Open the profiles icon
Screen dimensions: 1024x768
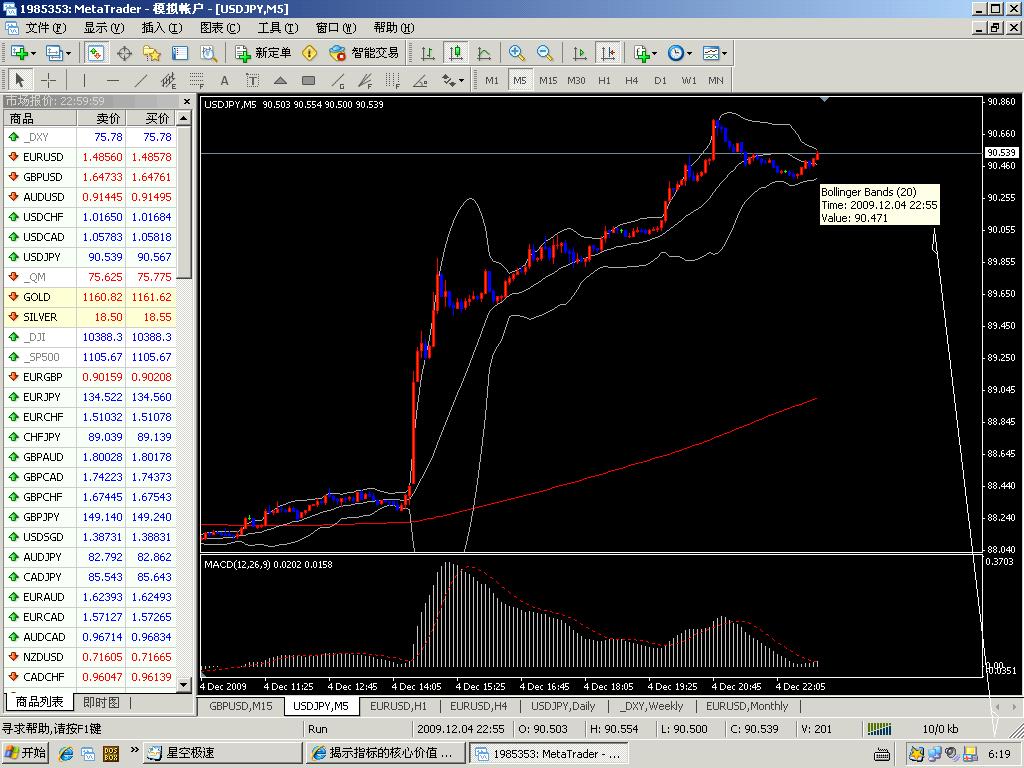tap(54, 53)
